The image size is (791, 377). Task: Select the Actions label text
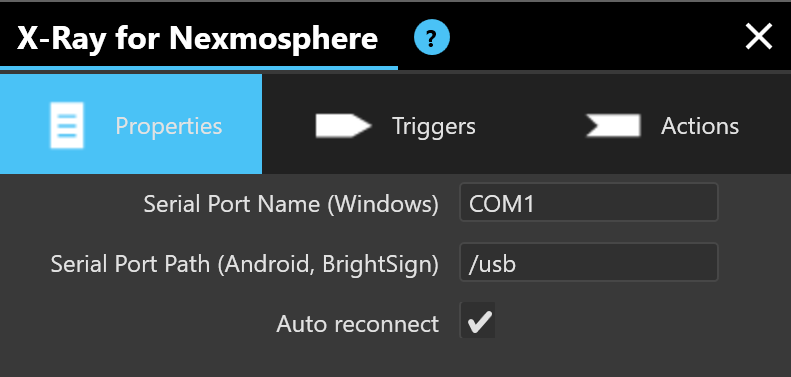pos(700,126)
